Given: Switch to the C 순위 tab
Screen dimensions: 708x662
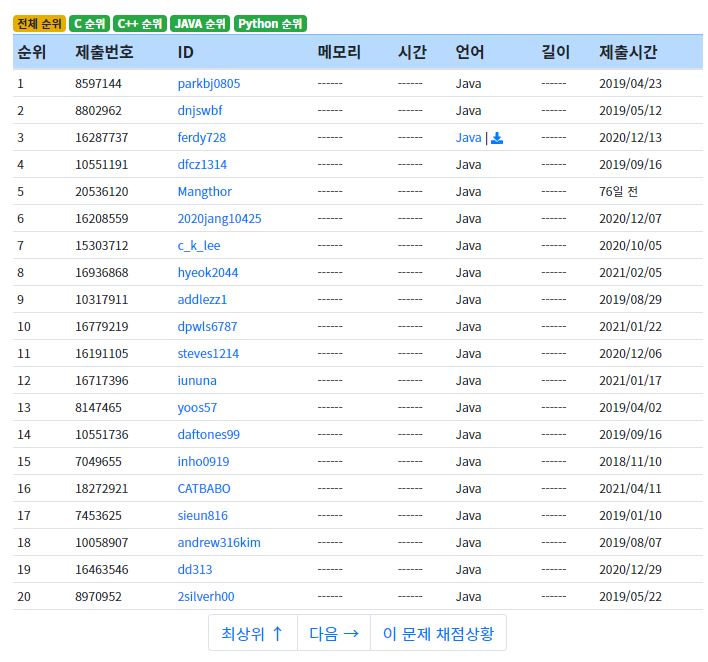Looking at the screenshot, I should pyautogui.click(x=89, y=23).
